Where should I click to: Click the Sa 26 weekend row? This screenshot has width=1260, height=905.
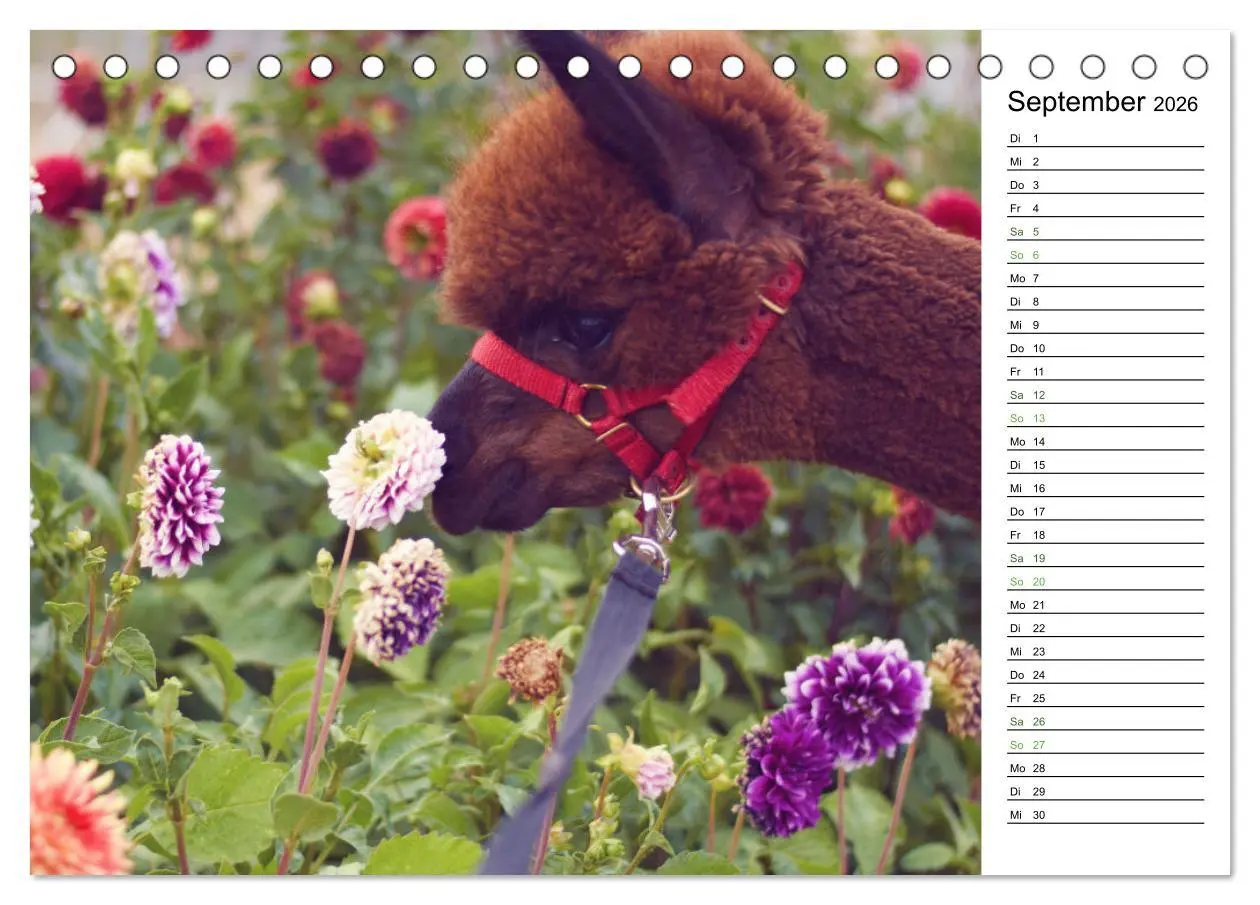click(1105, 721)
